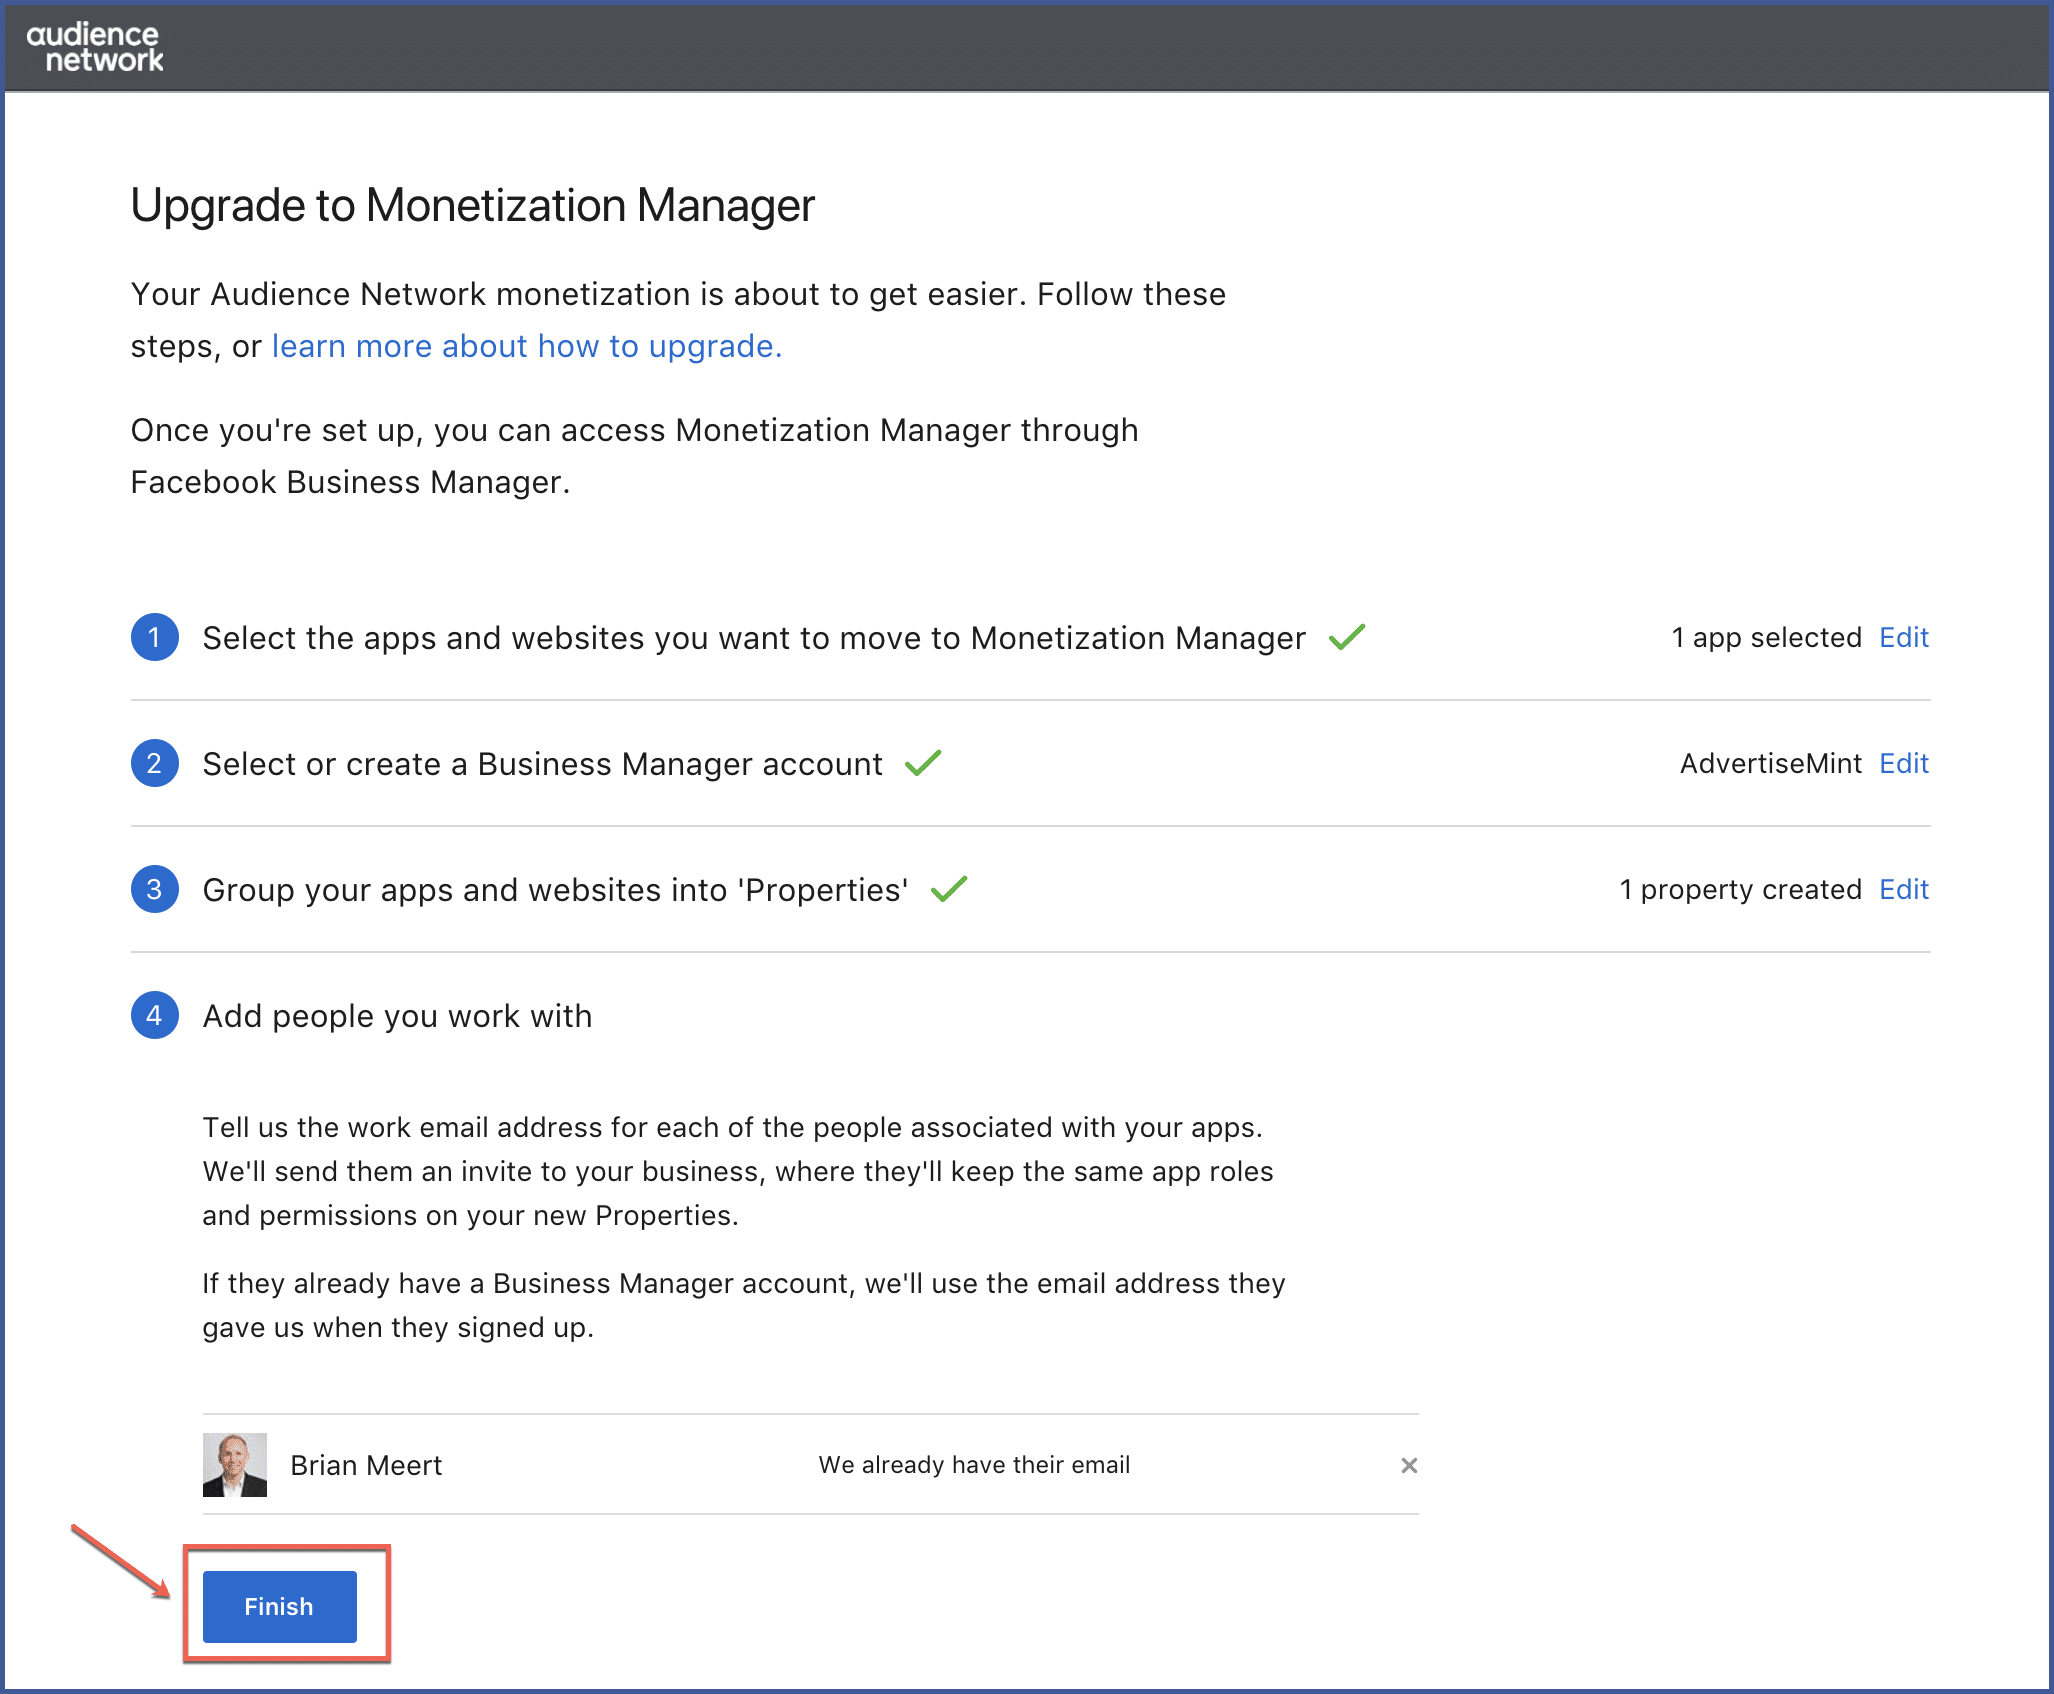Click the 'AdvertiseMint' account name text

pos(1771,763)
